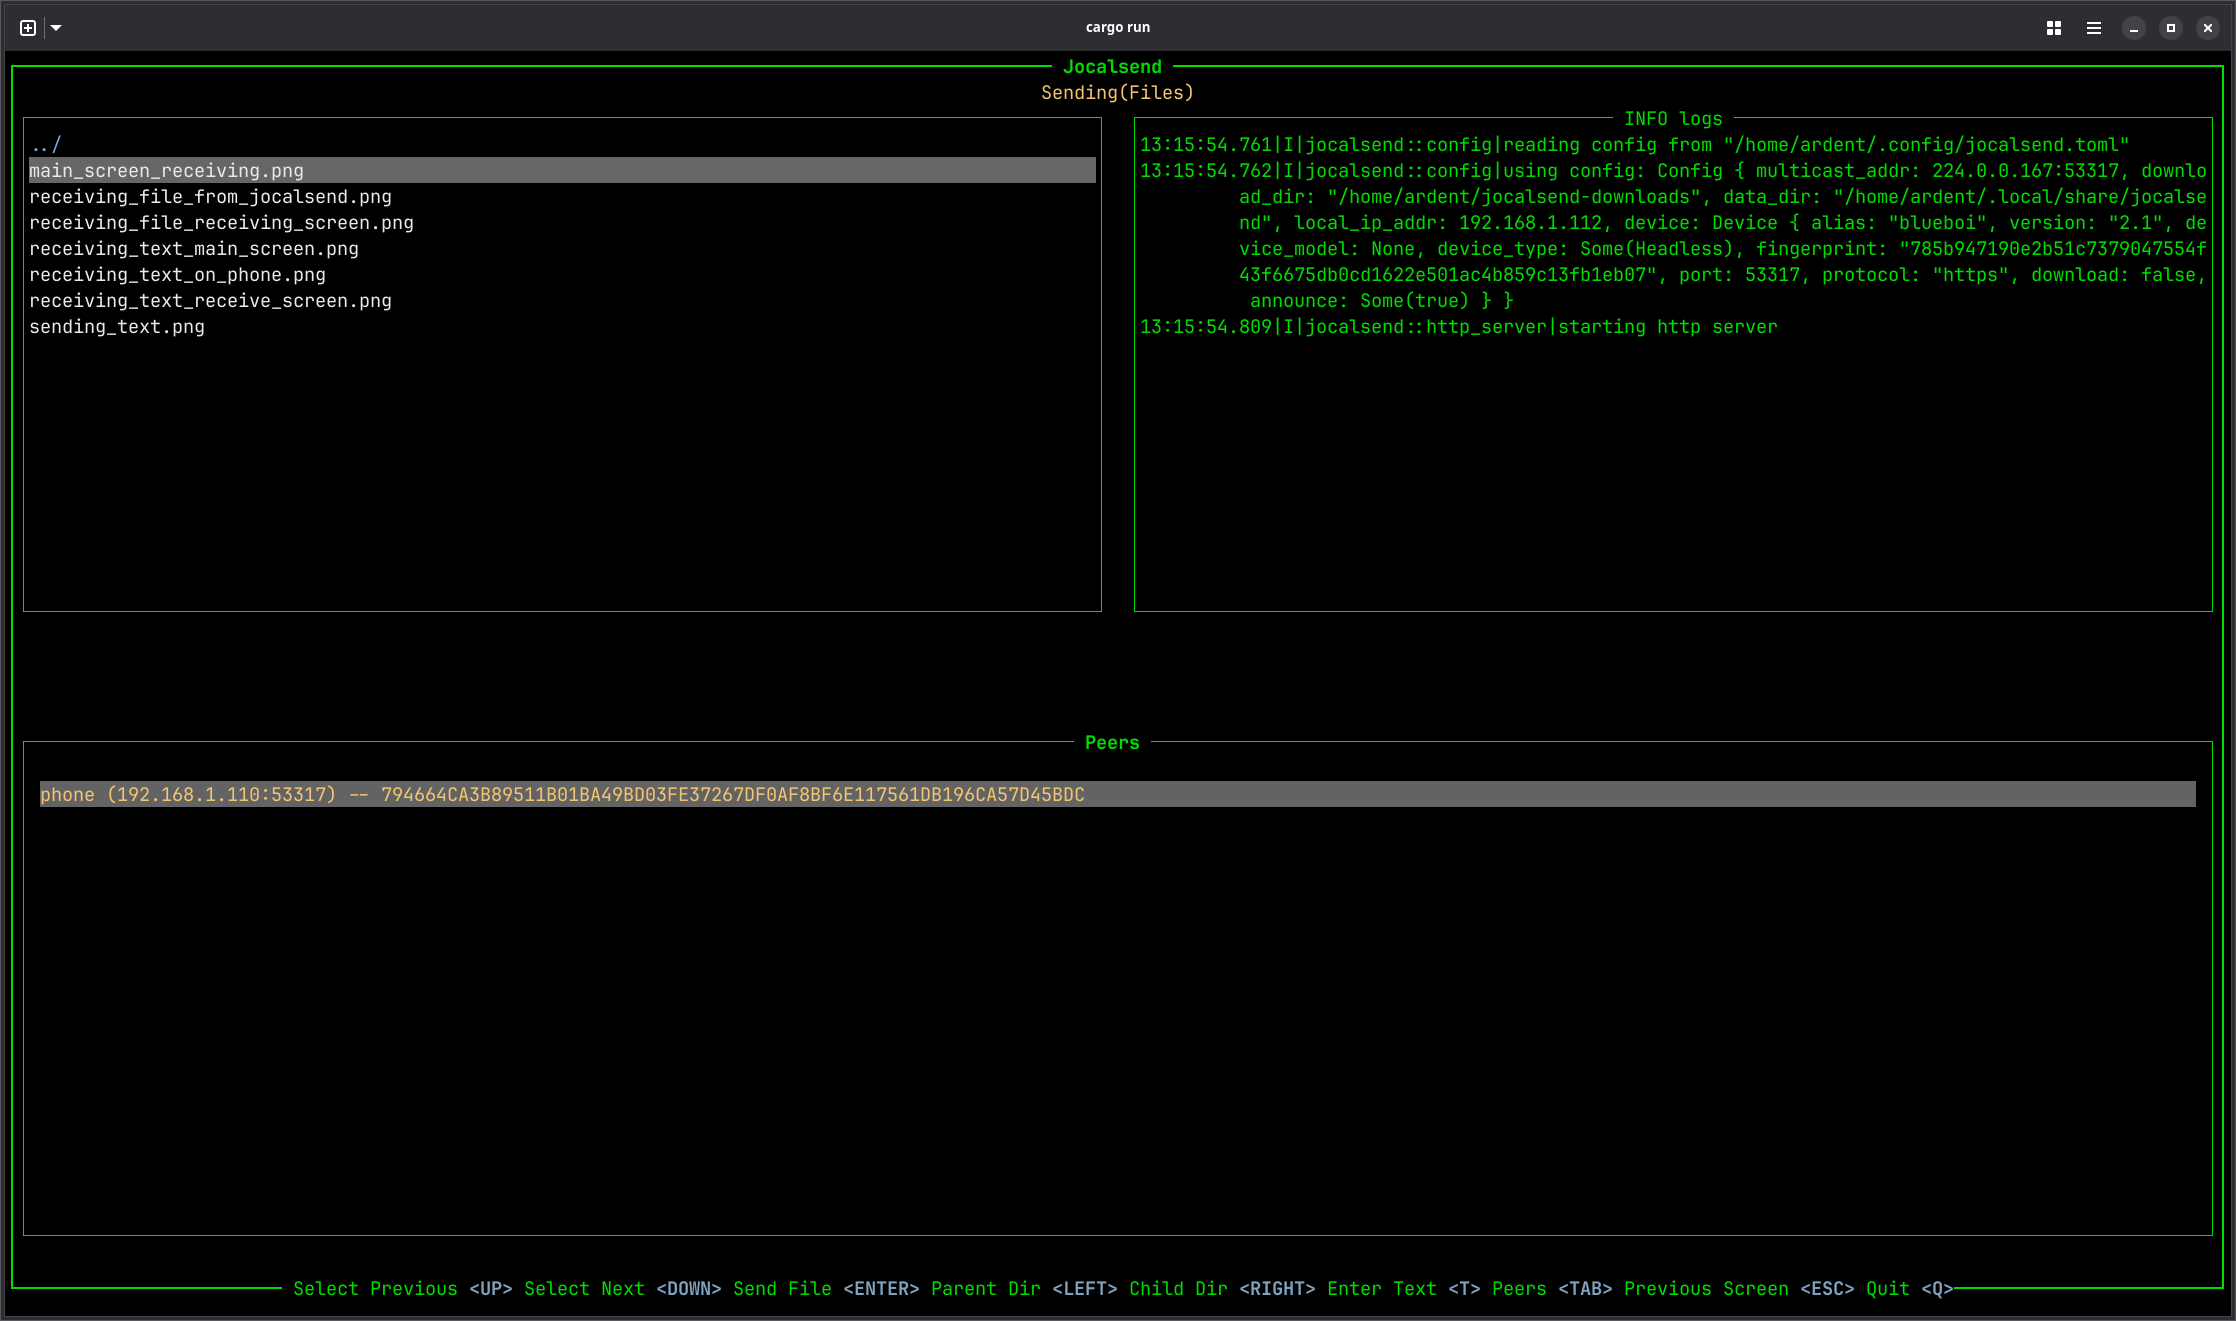Select receiving_file_from_jocalsend.png file

click(x=211, y=197)
